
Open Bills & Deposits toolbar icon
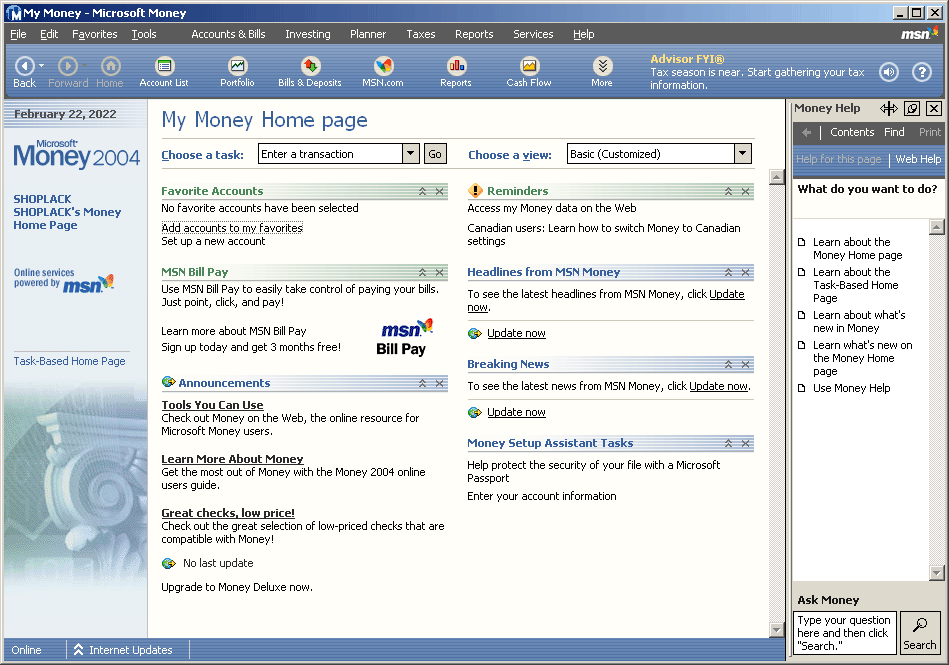pyautogui.click(x=310, y=65)
